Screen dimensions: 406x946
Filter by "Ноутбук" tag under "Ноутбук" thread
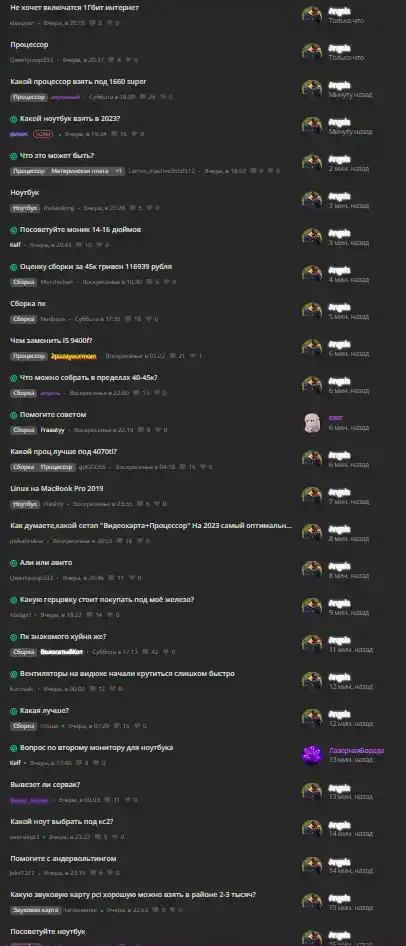click(25, 208)
